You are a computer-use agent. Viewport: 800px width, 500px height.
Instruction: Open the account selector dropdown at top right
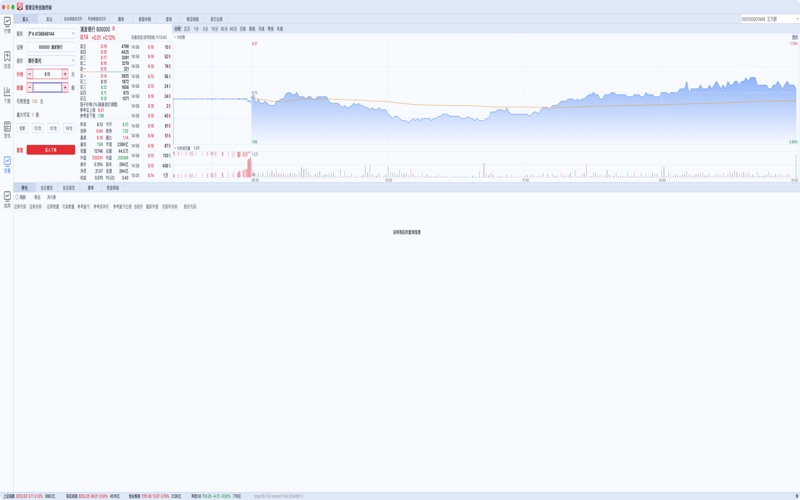(769, 19)
